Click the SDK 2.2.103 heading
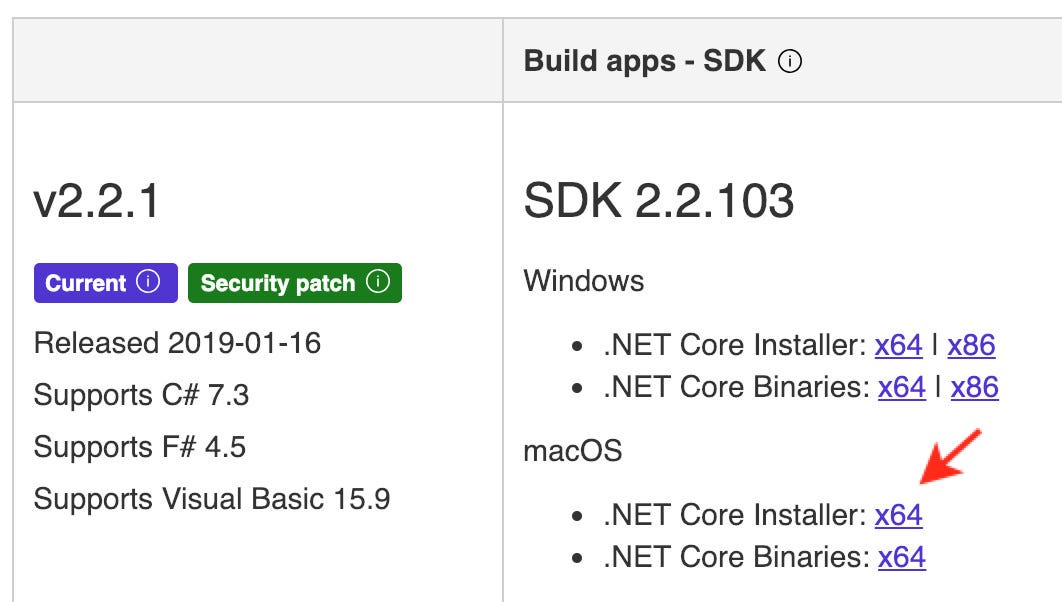 pyautogui.click(x=658, y=202)
